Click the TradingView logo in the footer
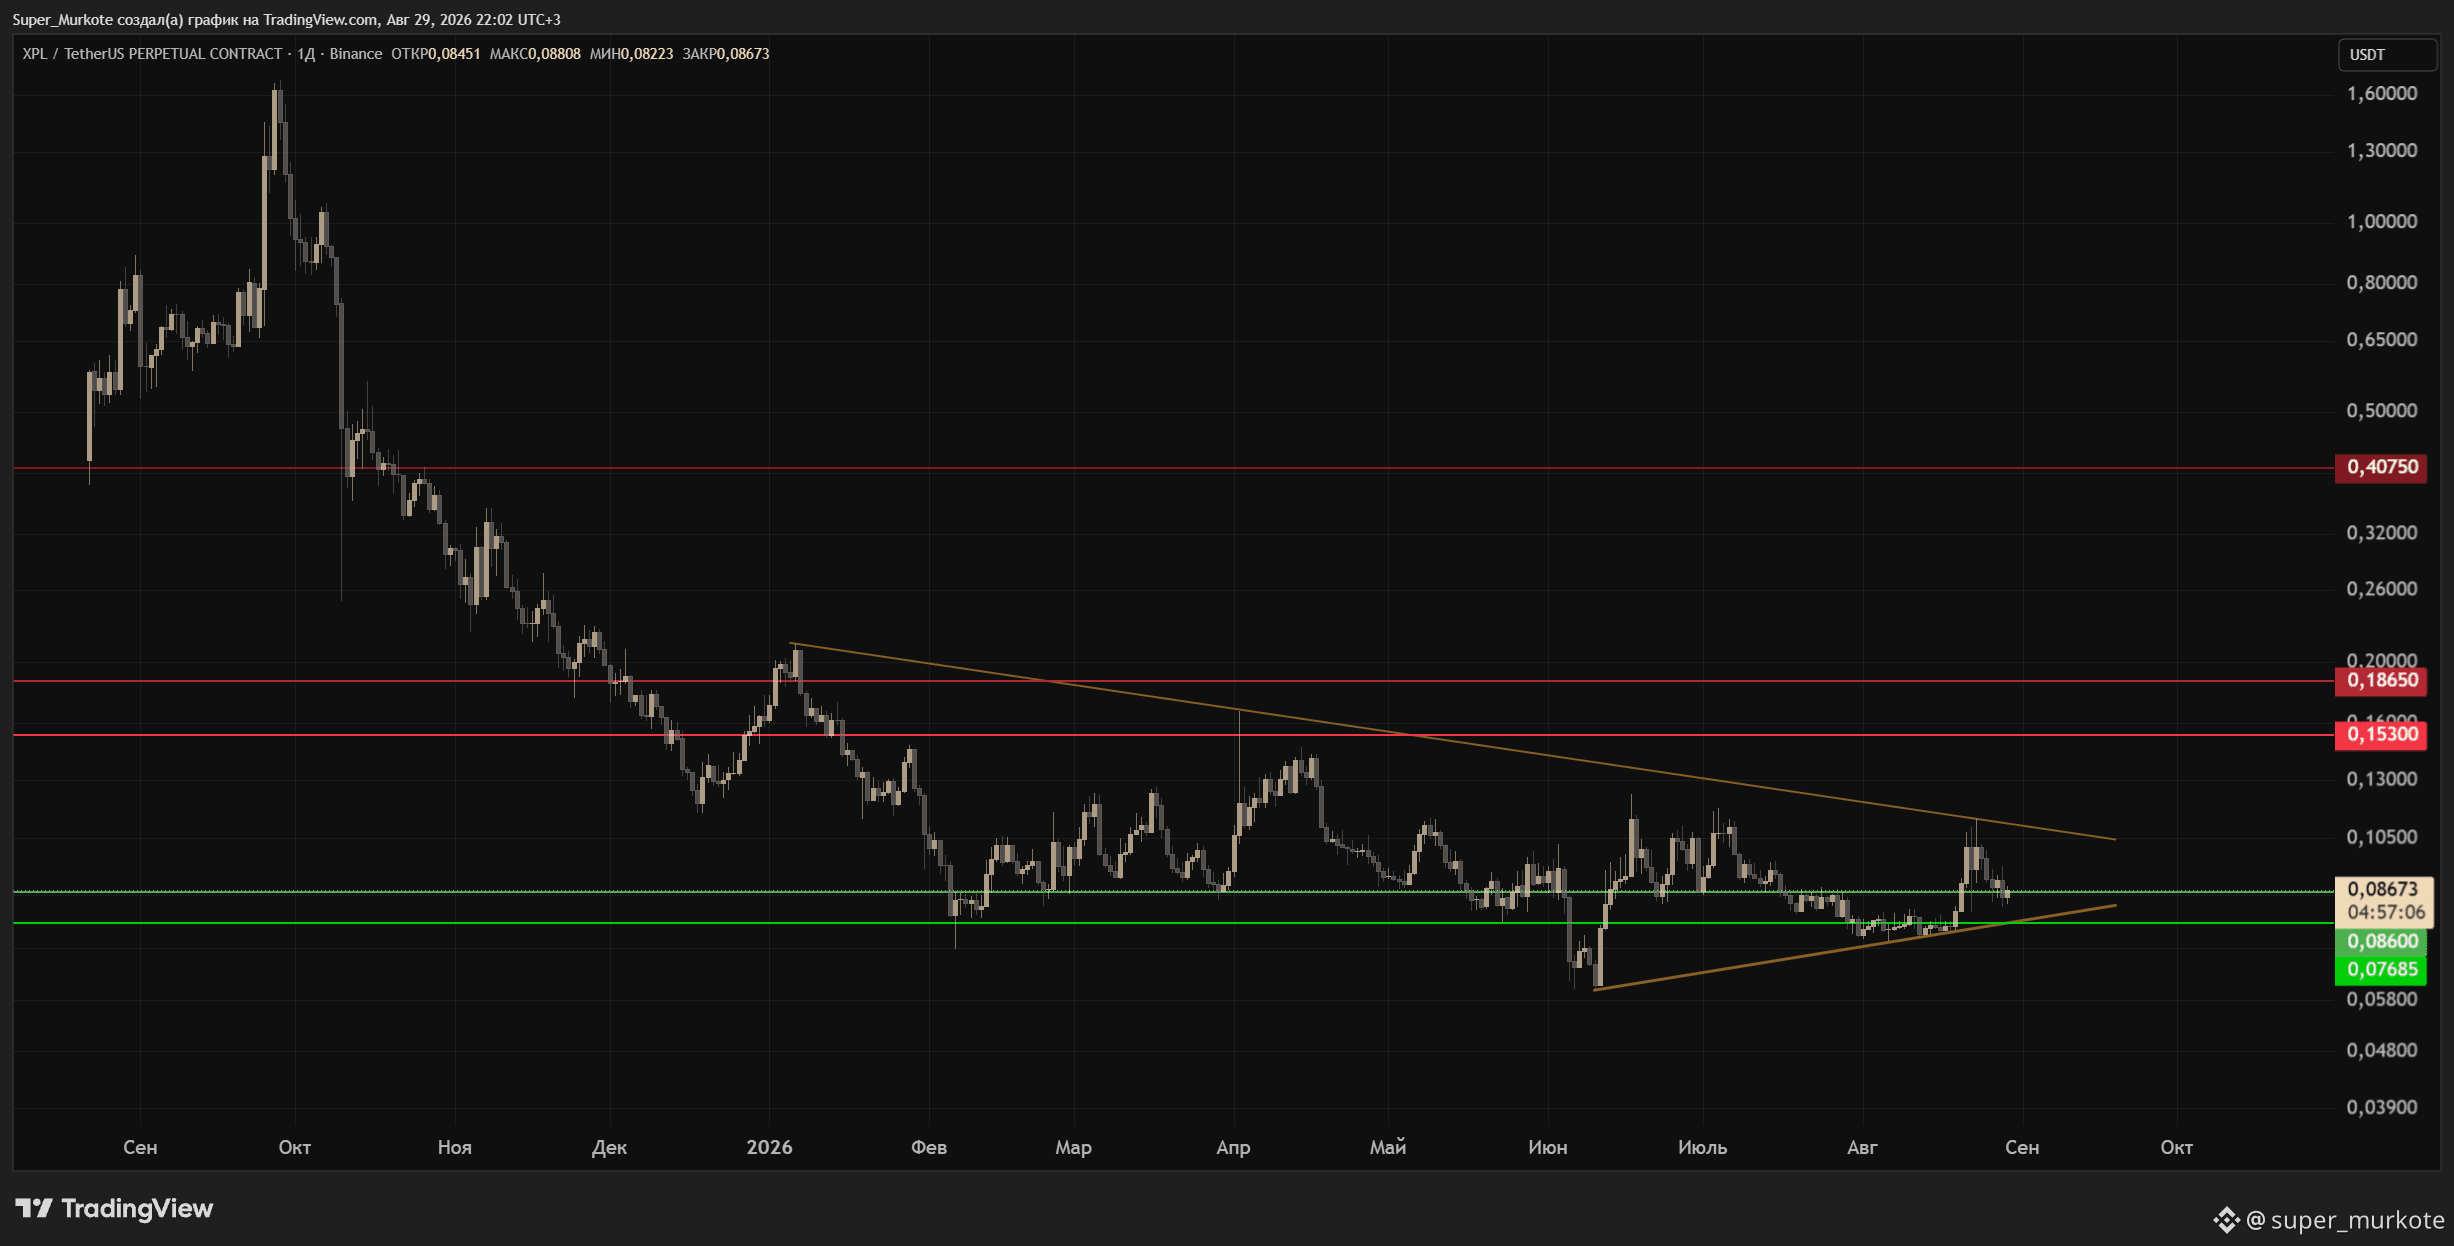 [114, 1209]
